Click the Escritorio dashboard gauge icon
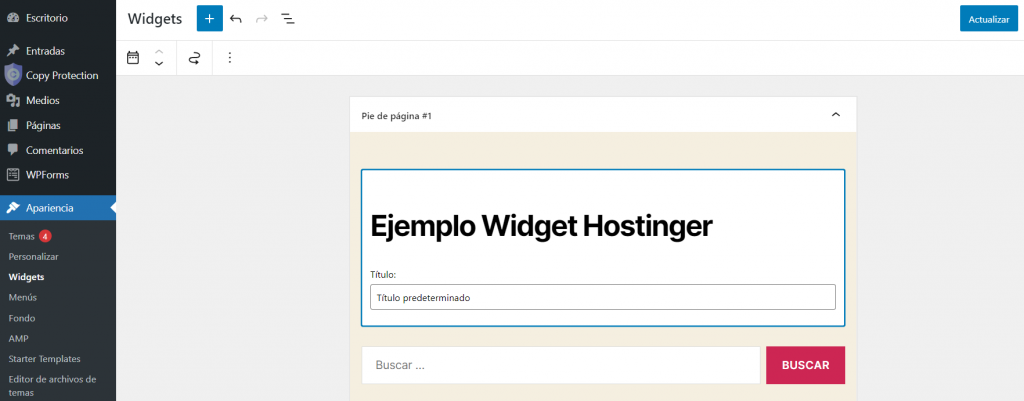The height and width of the screenshot is (401, 1024). [x=13, y=18]
